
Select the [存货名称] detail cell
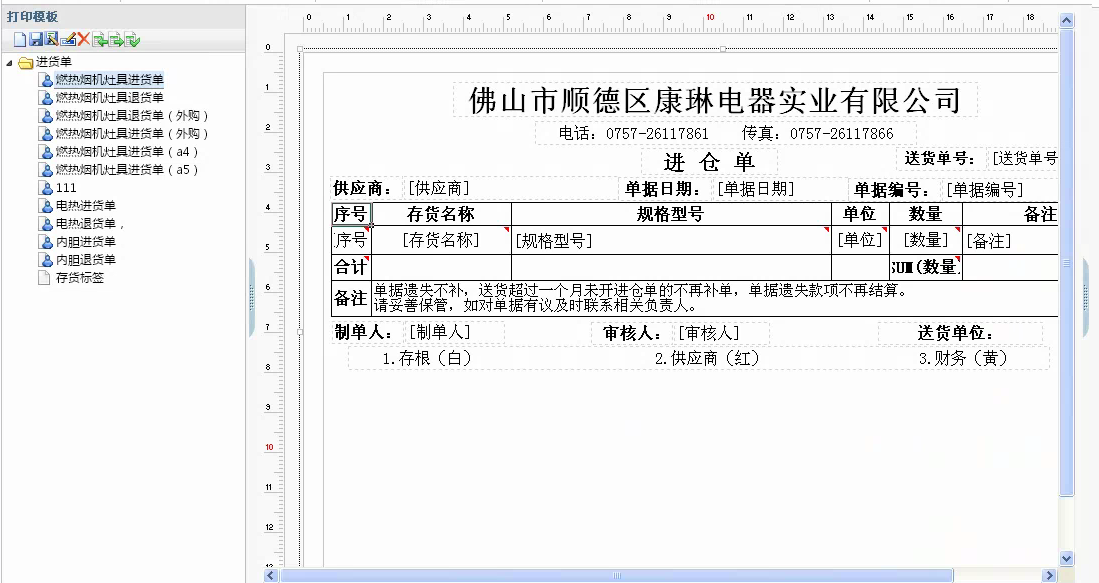(441, 240)
